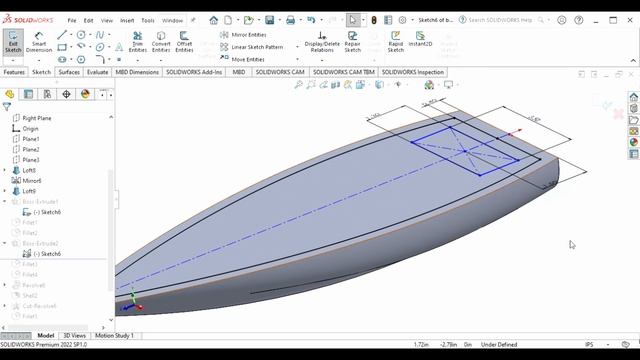This screenshot has height=360, width=640.
Task: Select the Polygon sketch tool
Action: tap(81, 60)
